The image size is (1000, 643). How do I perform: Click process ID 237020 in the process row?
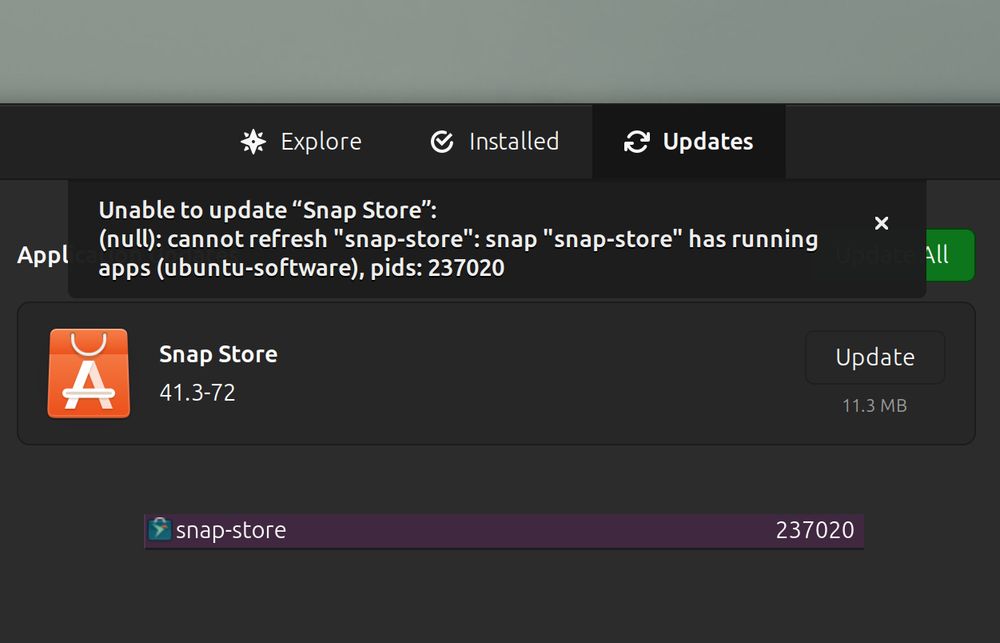click(x=814, y=530)
